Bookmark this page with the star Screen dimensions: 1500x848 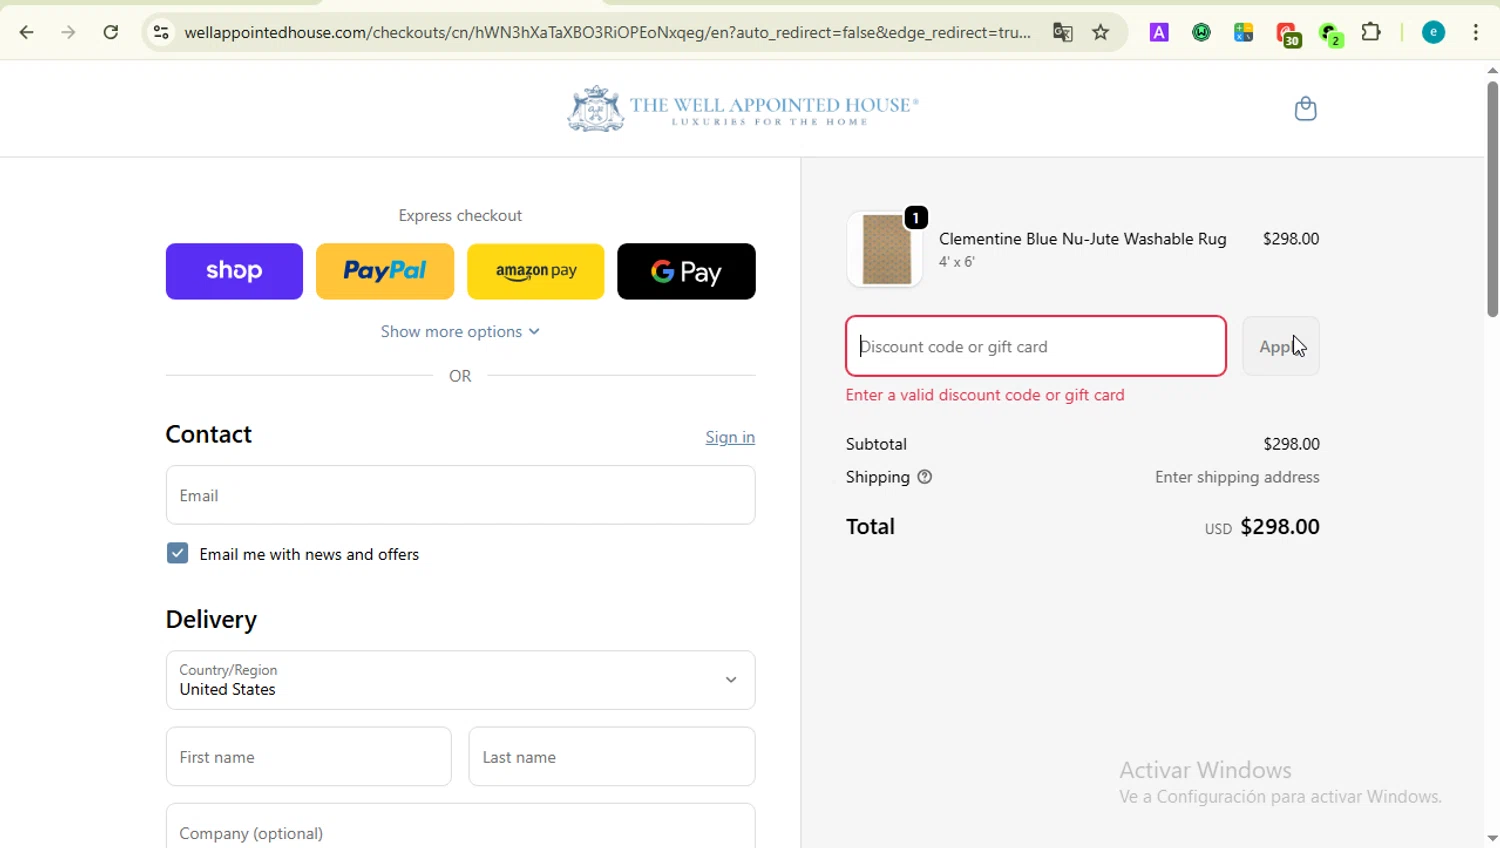[1101, 32]
